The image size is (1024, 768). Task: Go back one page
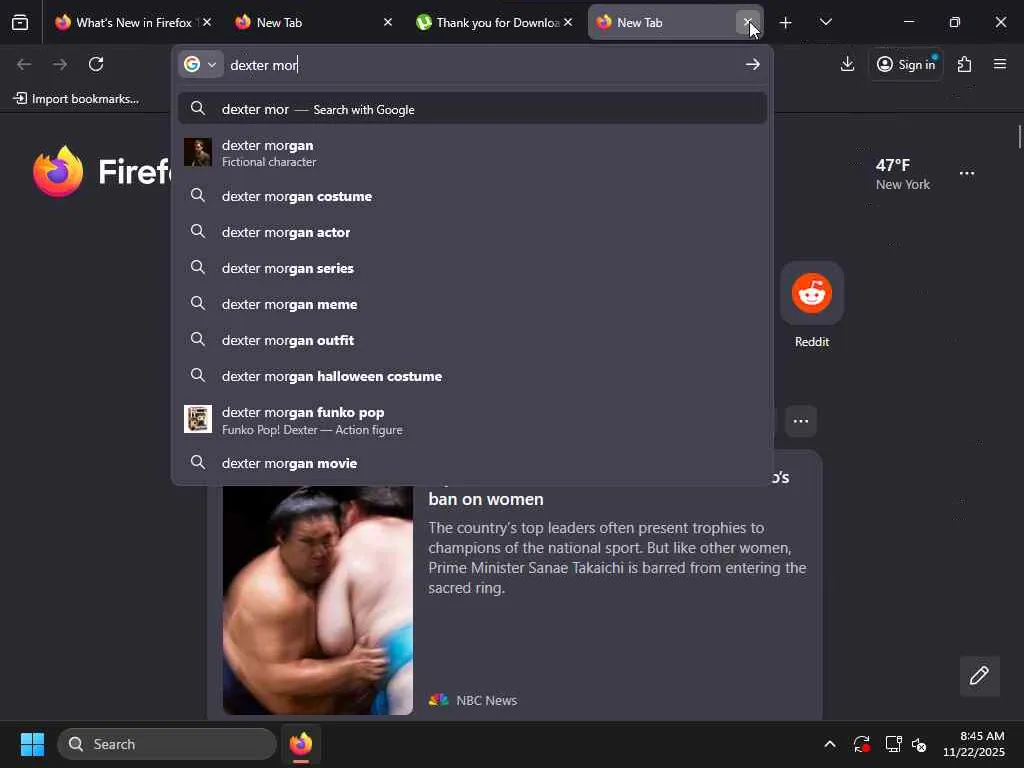[24, 64]
